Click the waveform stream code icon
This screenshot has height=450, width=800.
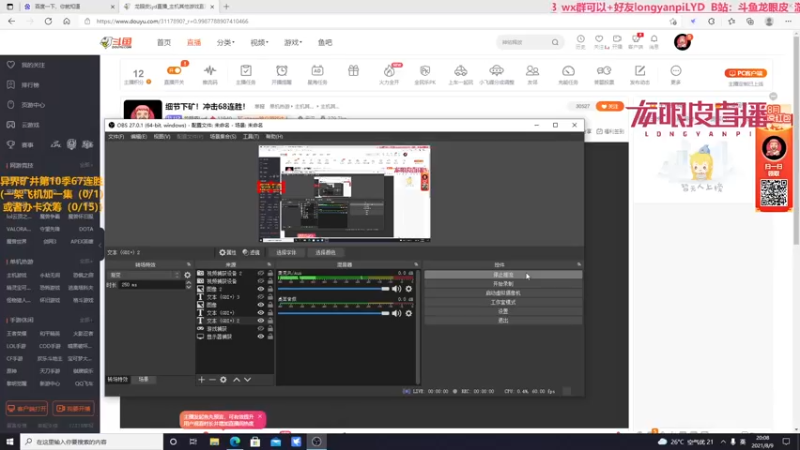click(x=210, y=71)
